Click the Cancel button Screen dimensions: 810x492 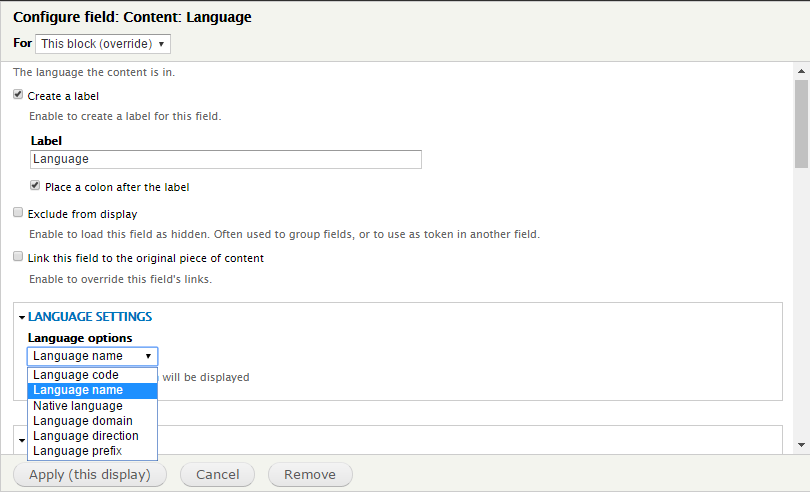tap(217, 474)
